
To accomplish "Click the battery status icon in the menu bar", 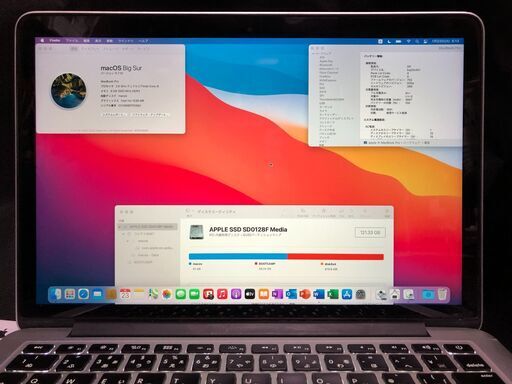I will [x=398, y=41].
